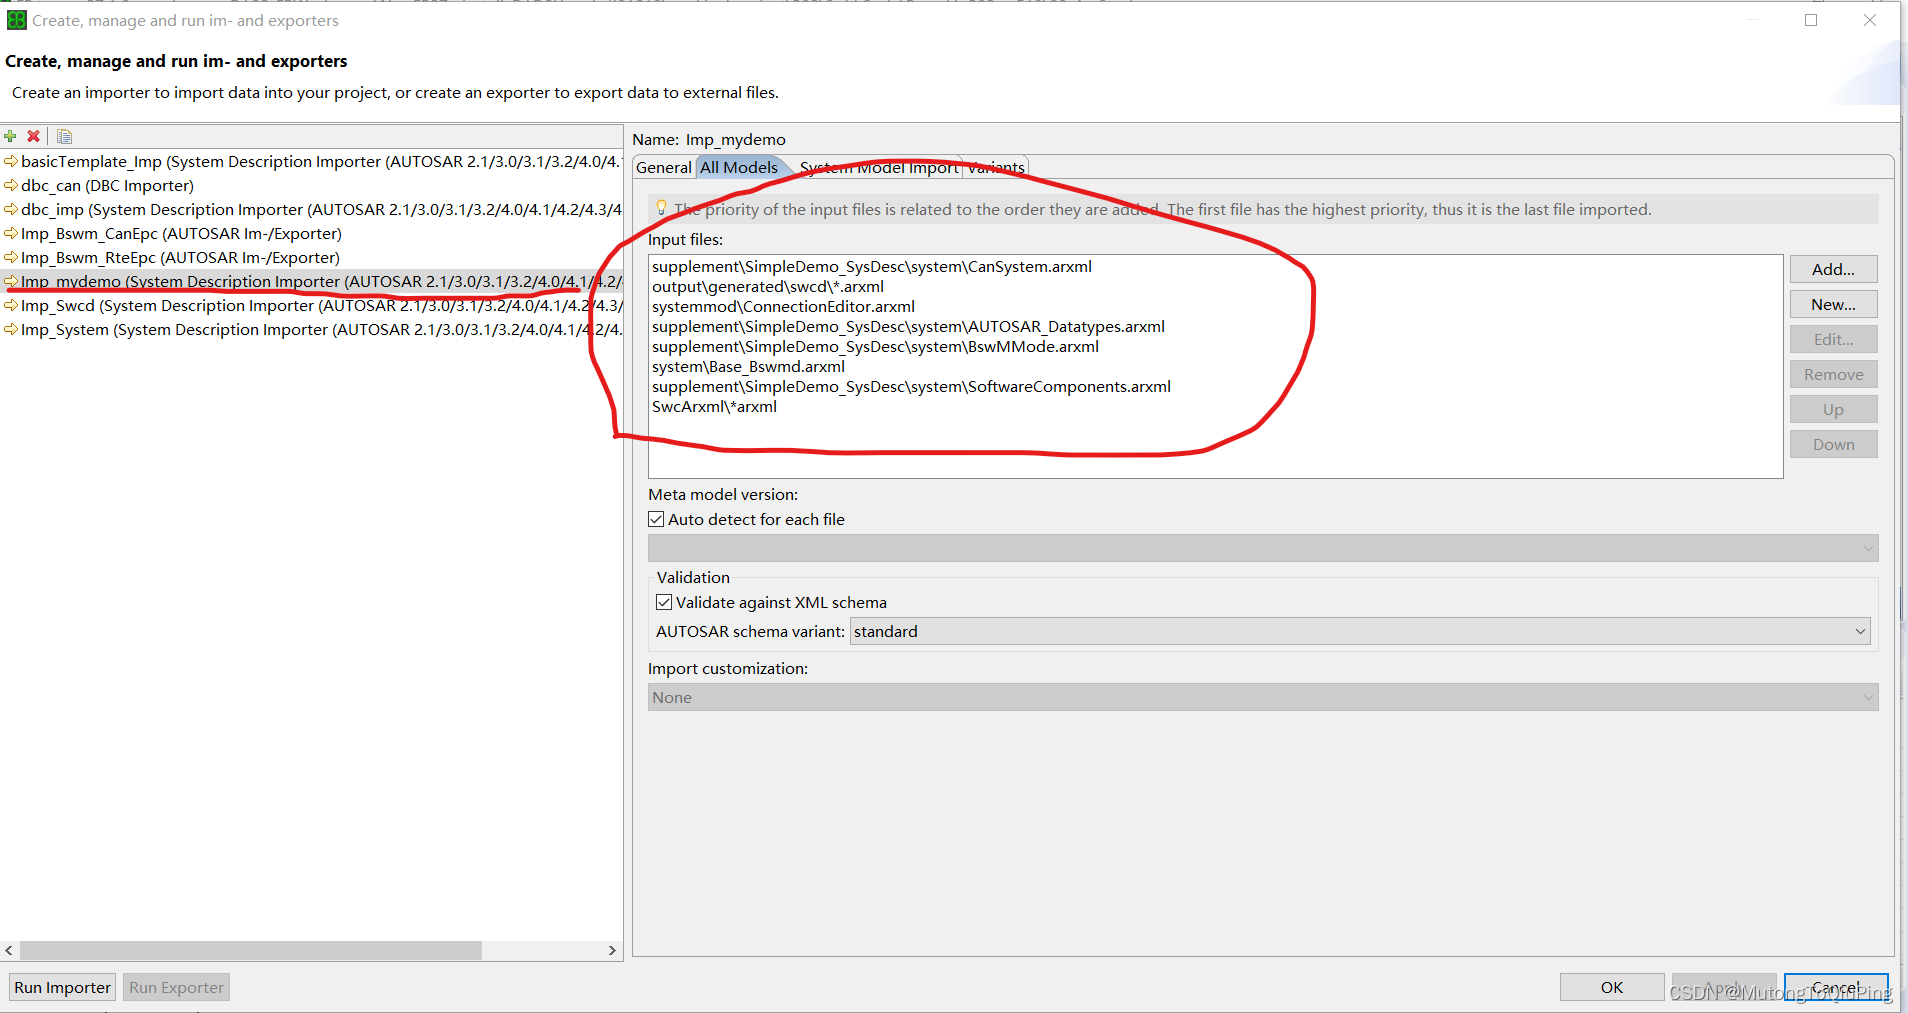Click the arrow icon beside basicTemplate_Imp
This screenshot has height=1013, width=1908.
coord(11,161)
